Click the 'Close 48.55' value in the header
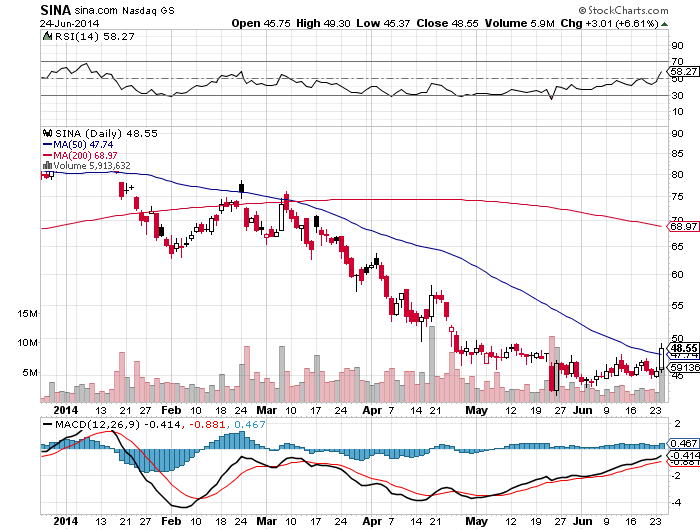This screenshot has width=700, height=530. 447,23
